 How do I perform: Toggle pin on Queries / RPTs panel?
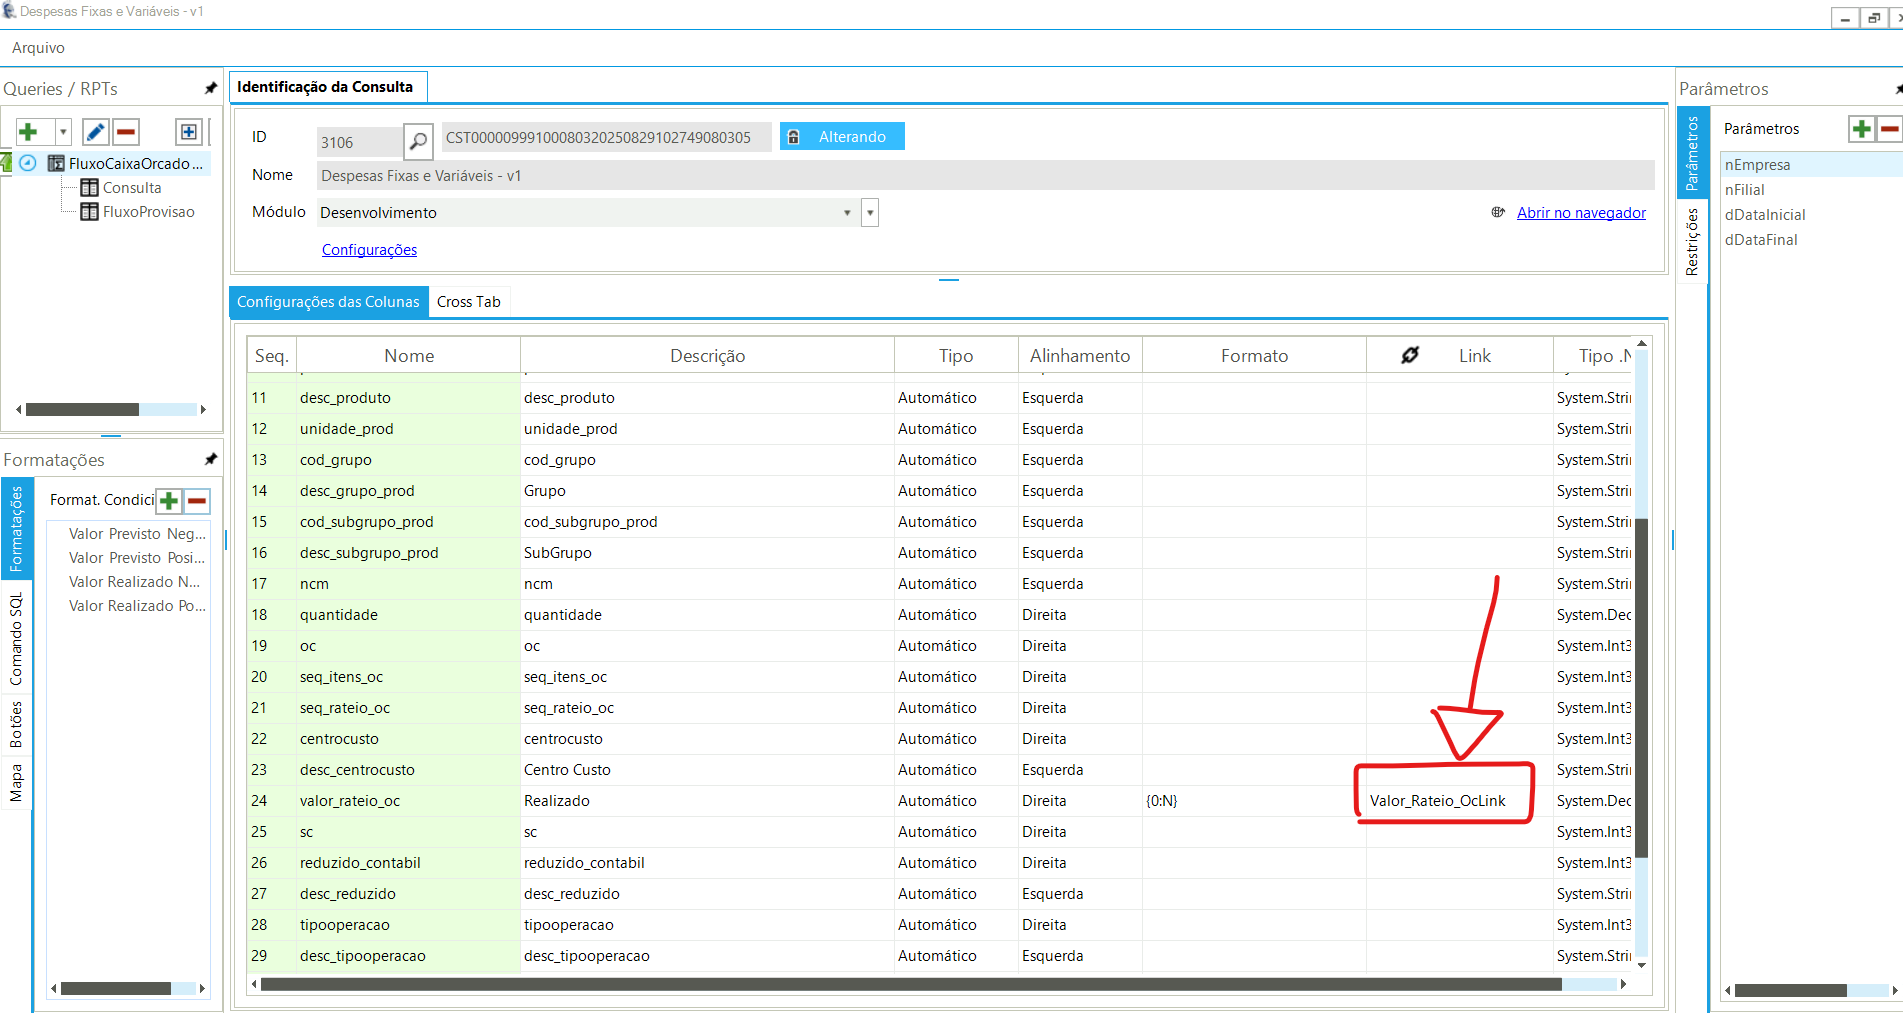click(x=210, y=89)
